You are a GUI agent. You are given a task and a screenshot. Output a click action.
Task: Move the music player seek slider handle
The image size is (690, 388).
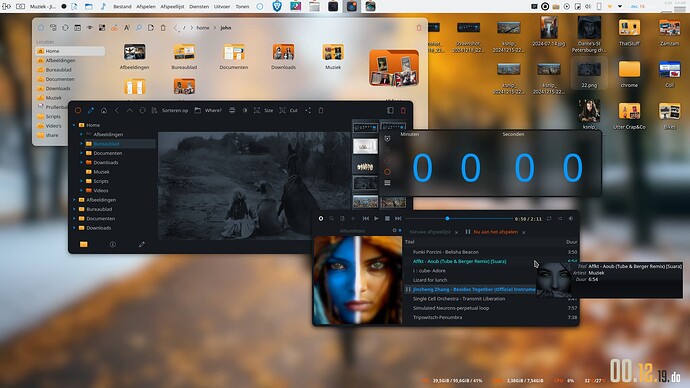tap(447, 218)
